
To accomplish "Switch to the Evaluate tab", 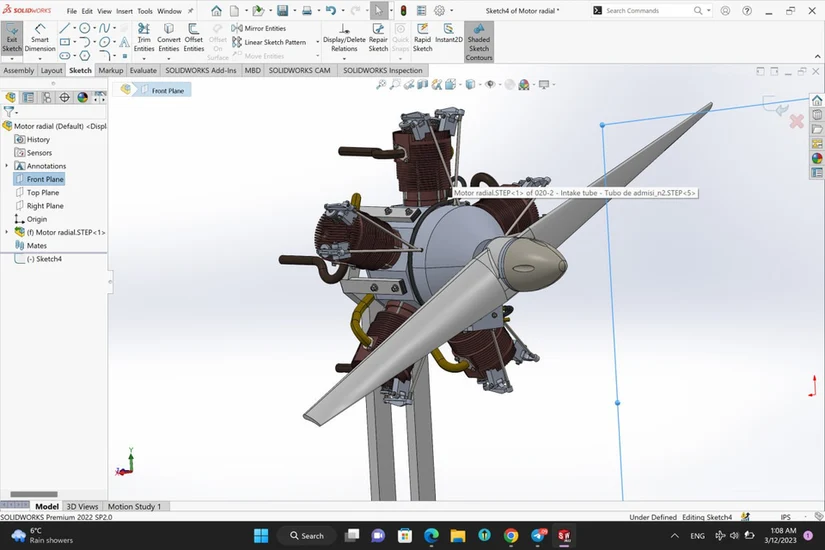I will (143, 71).
